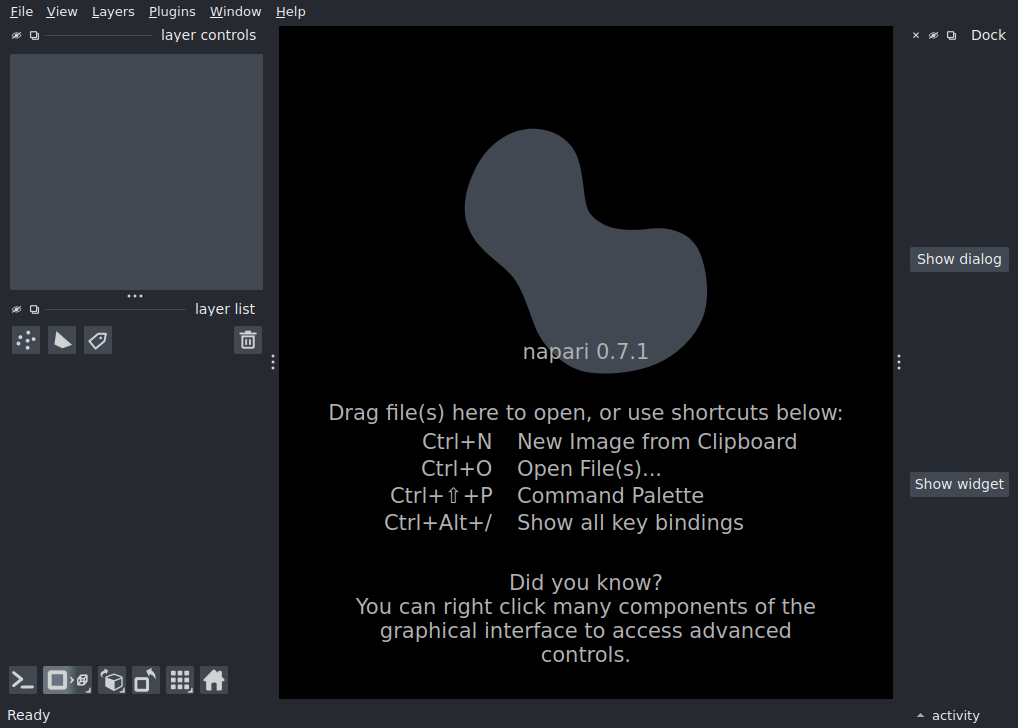Transpose the last two displayed dimensions
The image size is (1018, 728).
pyautogui.click(x=146, y=681)
